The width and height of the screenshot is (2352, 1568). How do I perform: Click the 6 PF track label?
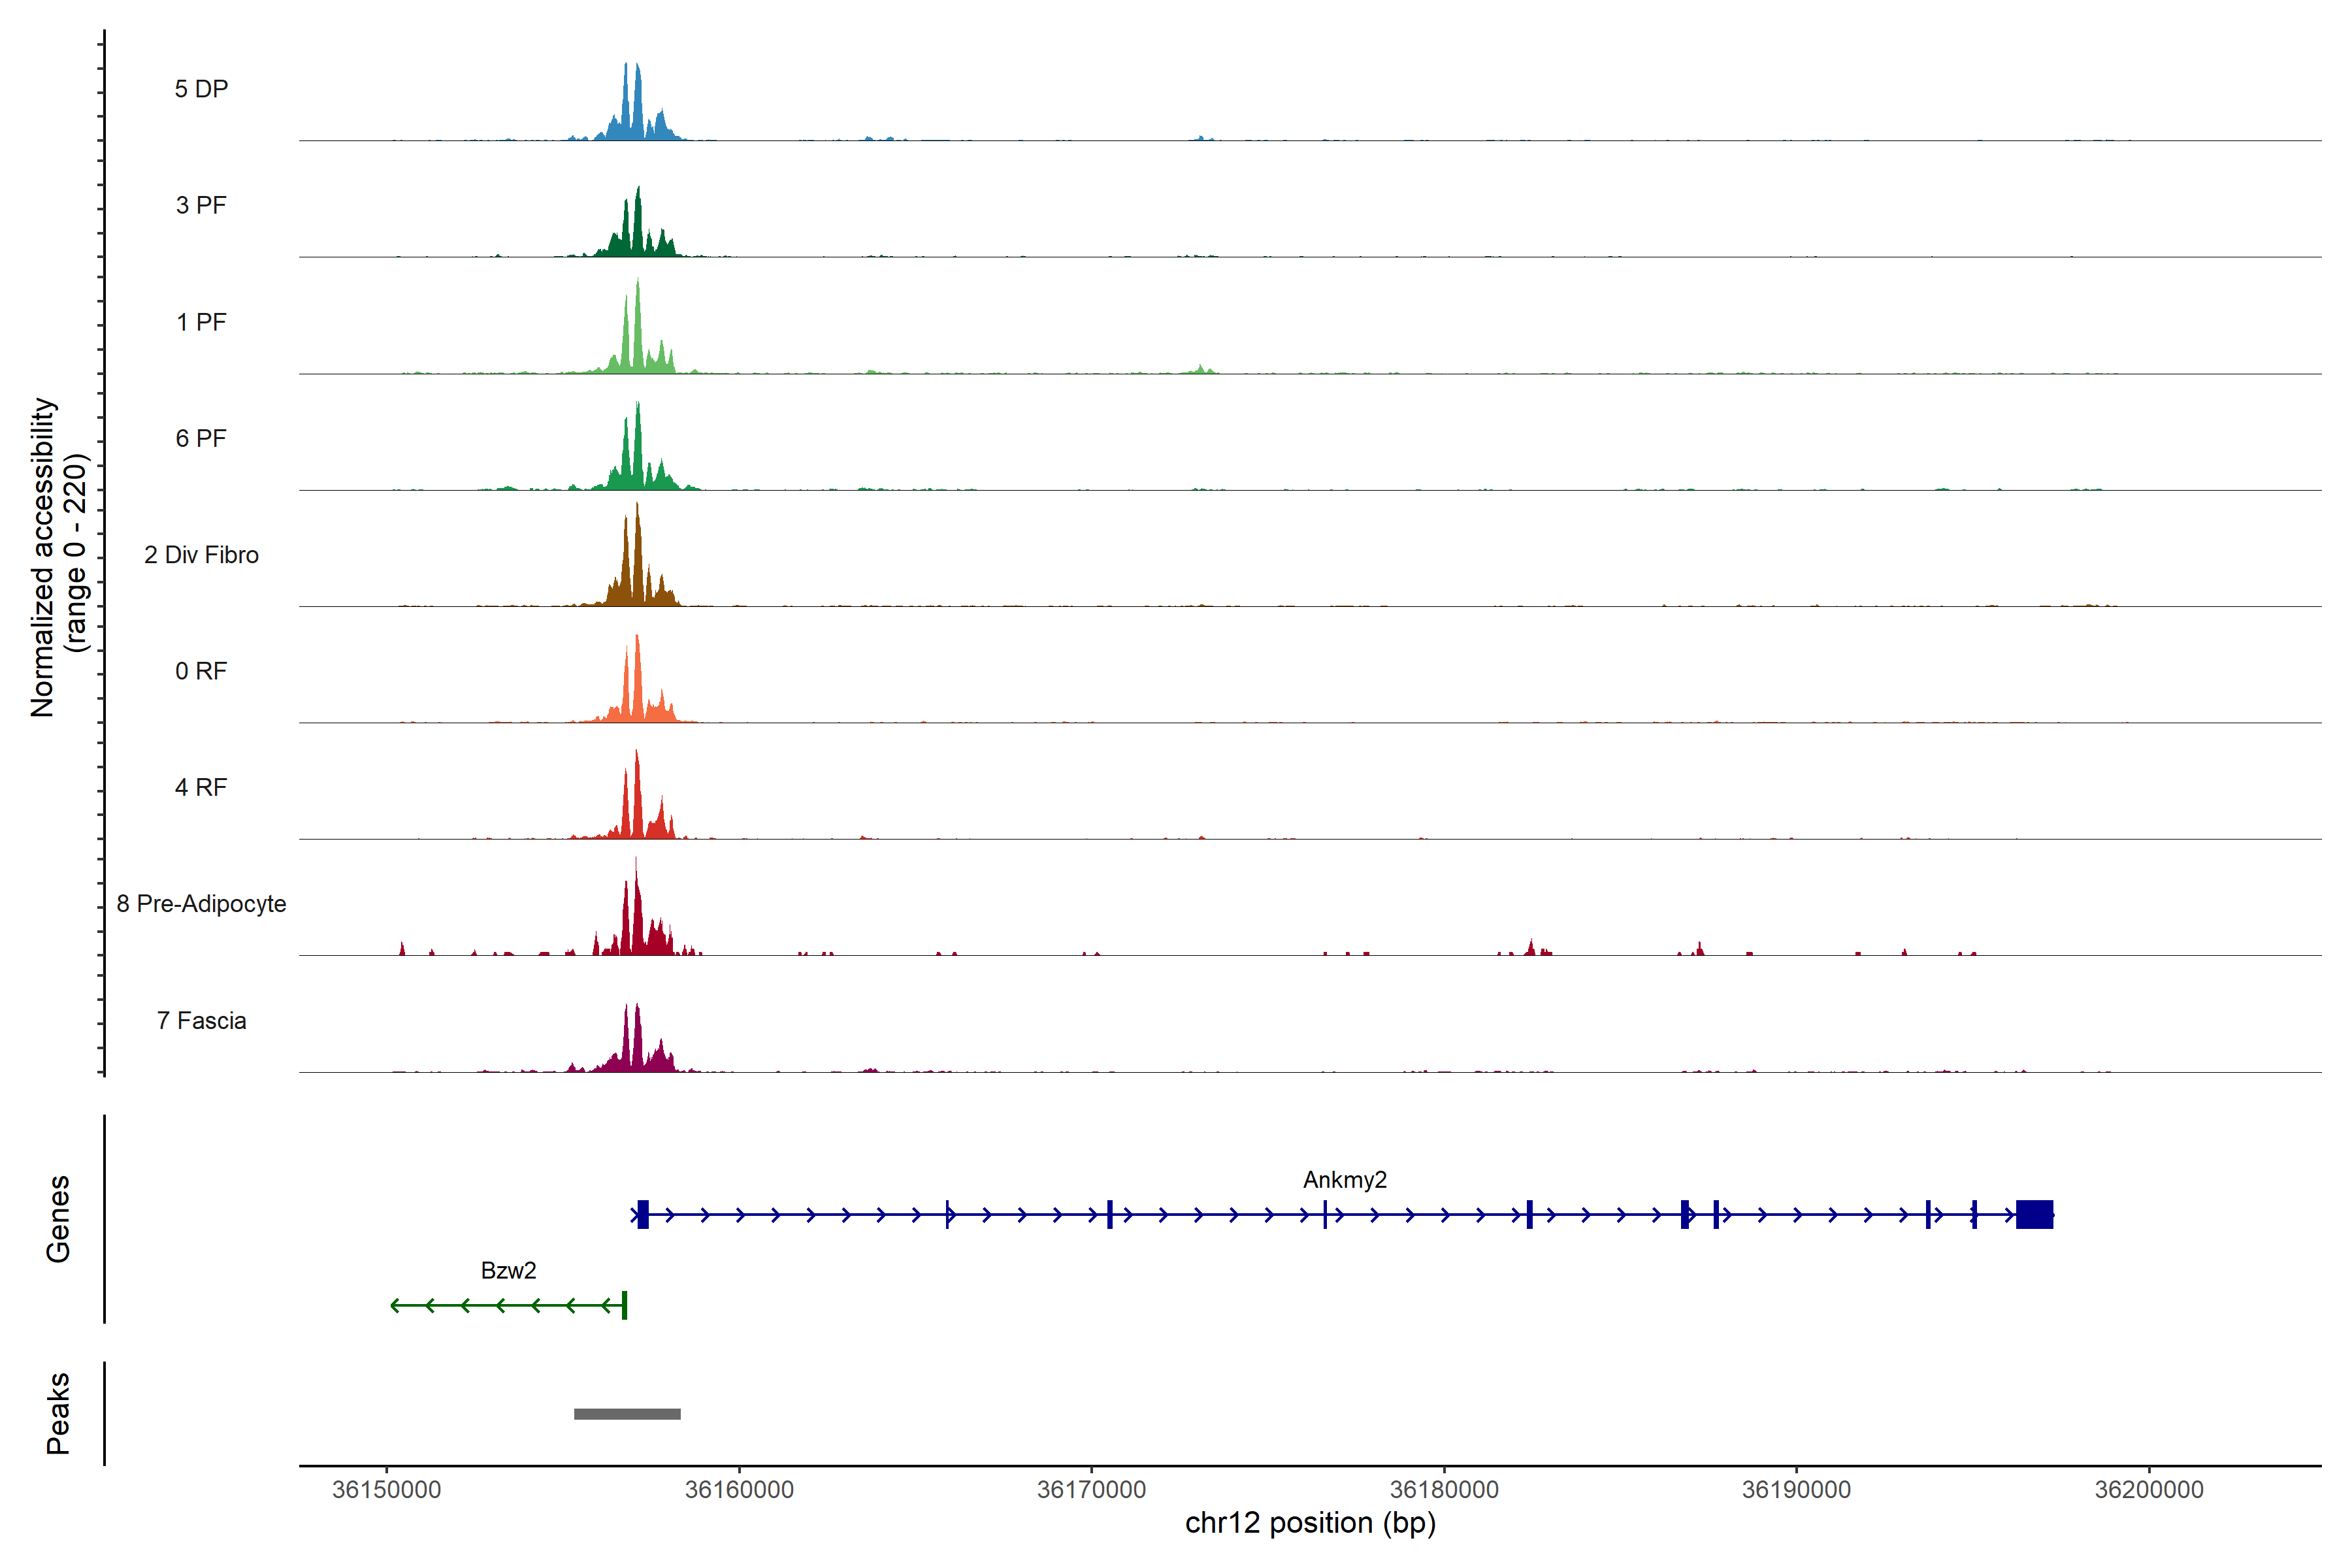coord(201,438)
